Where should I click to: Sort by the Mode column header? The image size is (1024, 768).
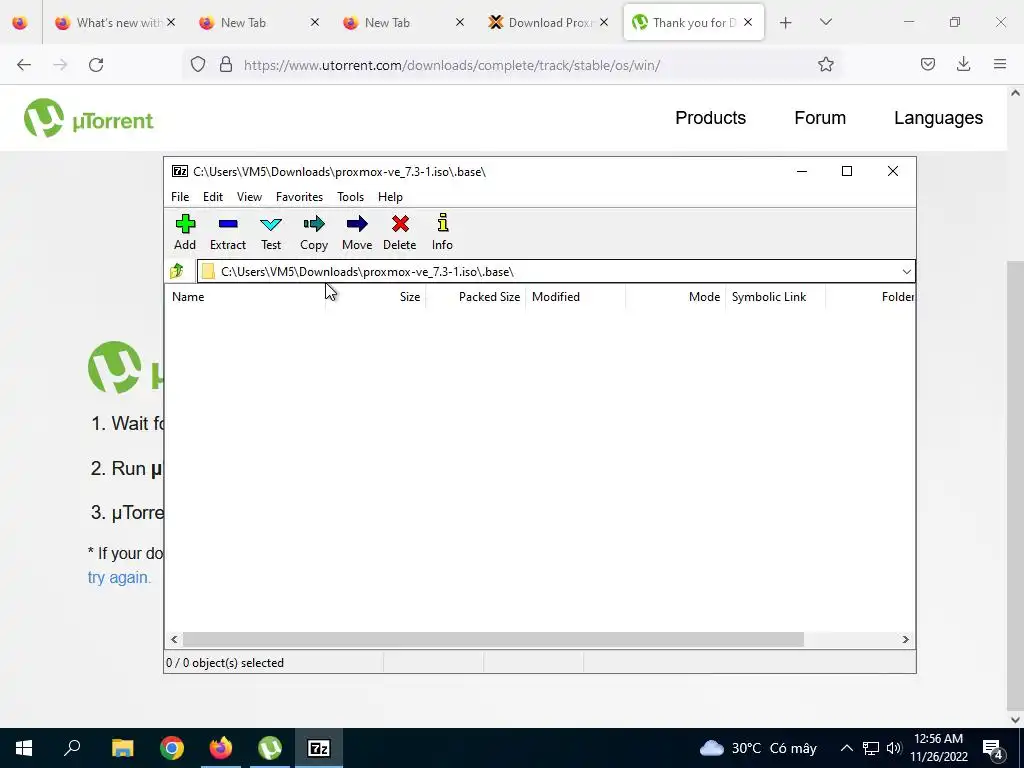(675, 296)
